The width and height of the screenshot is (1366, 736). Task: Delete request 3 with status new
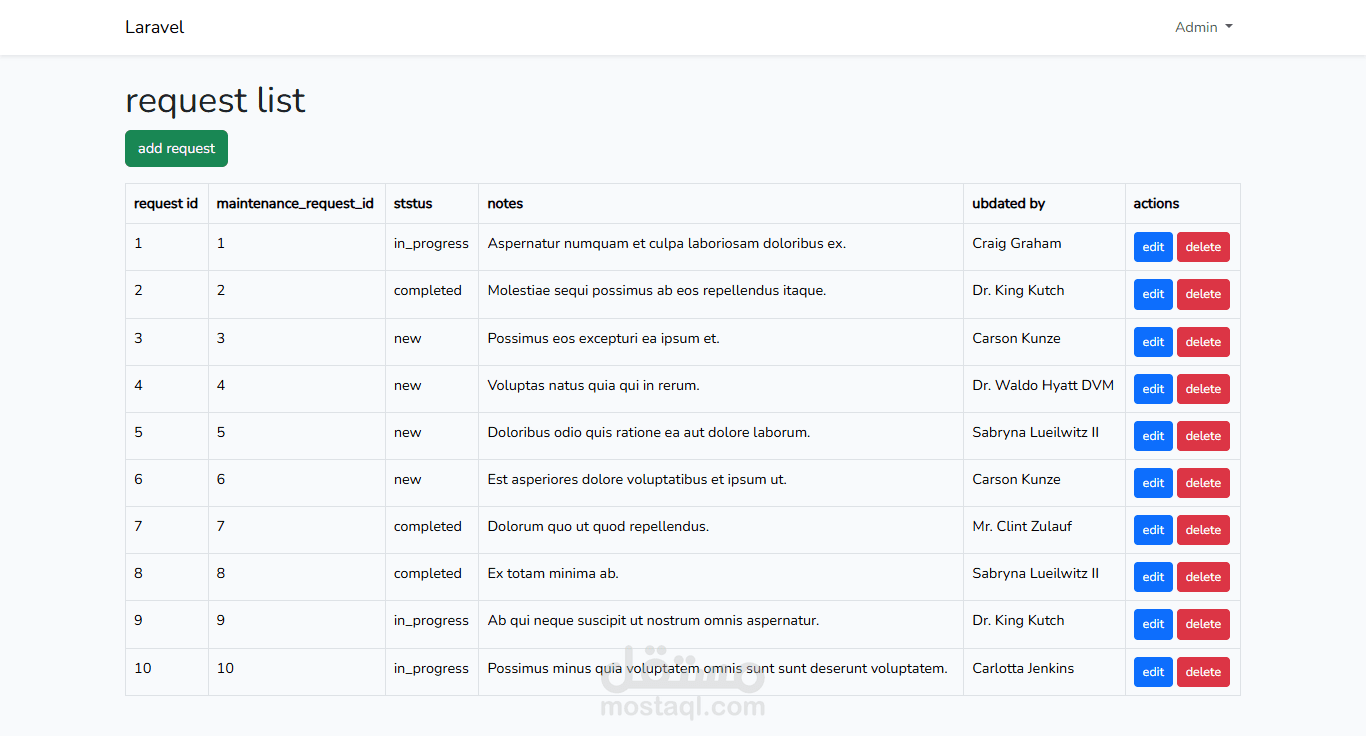click(x=1203, y=342)
